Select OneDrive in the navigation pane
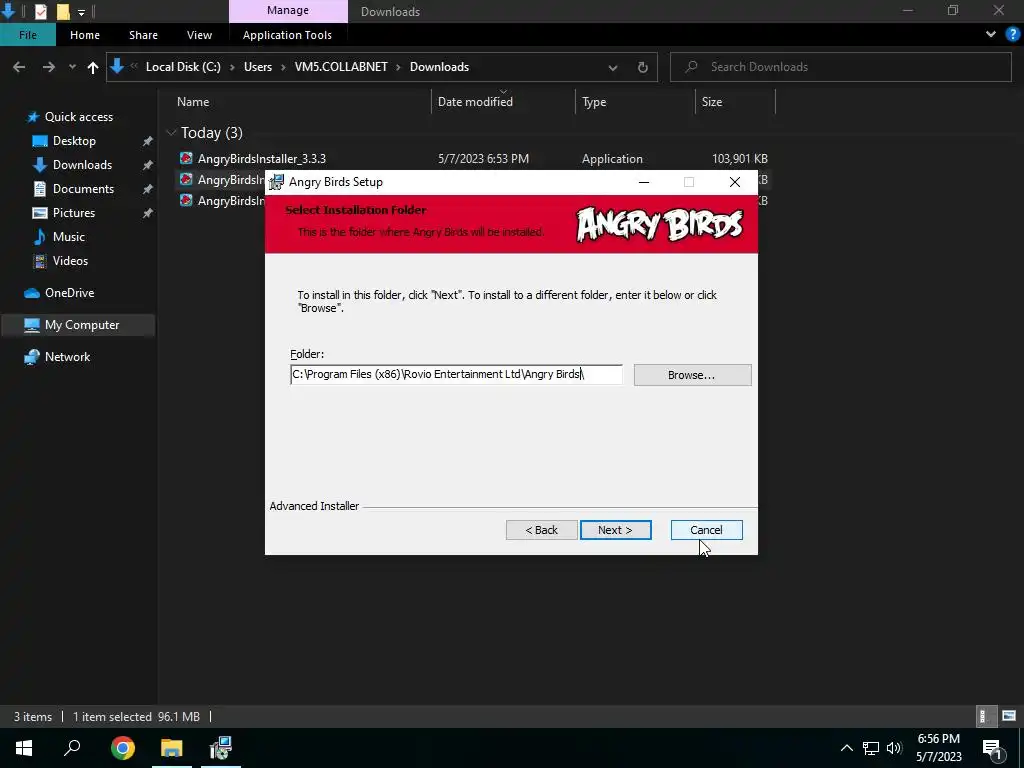 pos(69,293)
